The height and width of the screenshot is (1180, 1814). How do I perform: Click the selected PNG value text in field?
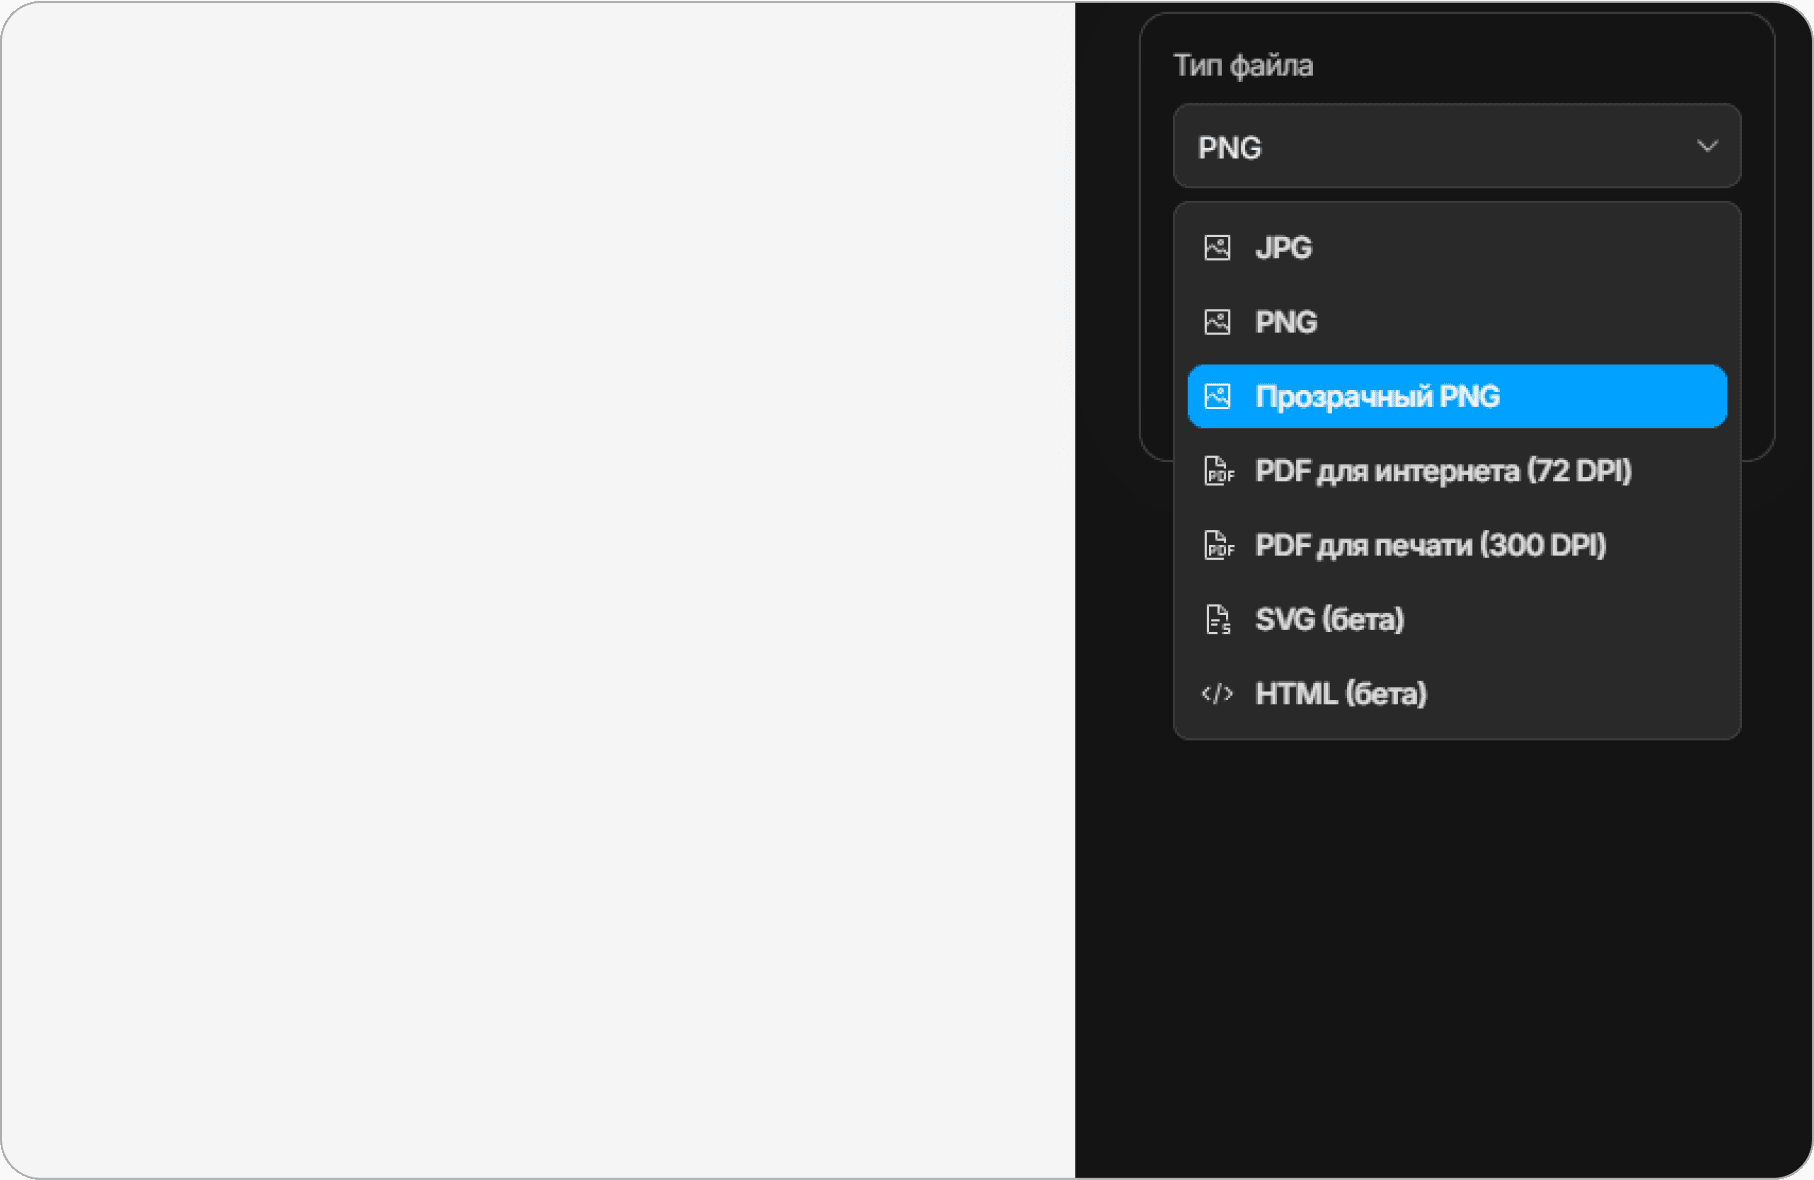(1230, 148)
